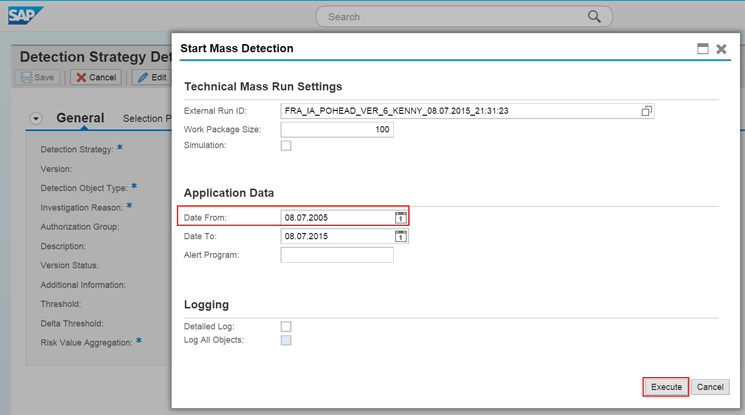
Task: Open calendar picker for Date To
Action: 401,236
